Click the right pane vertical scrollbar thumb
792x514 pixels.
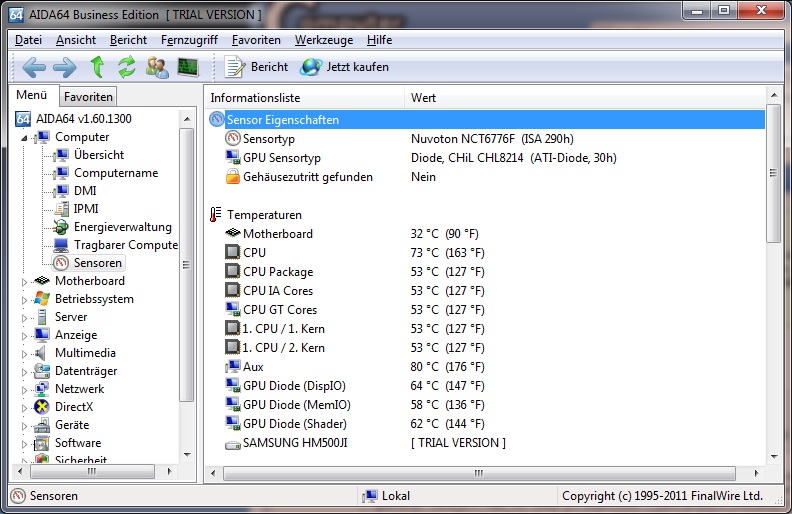coord(773,173)
